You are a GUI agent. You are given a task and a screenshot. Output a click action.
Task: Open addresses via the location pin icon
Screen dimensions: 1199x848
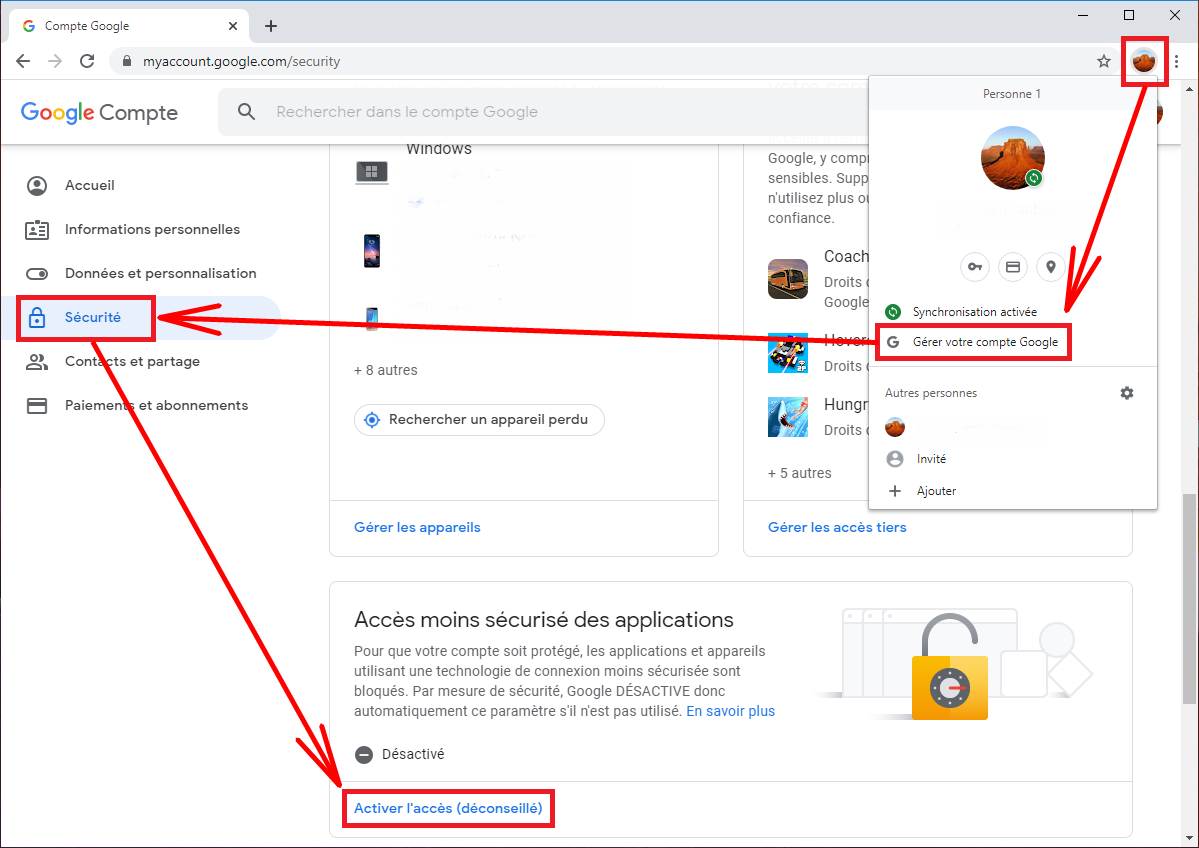click(x=1051, y=267)
